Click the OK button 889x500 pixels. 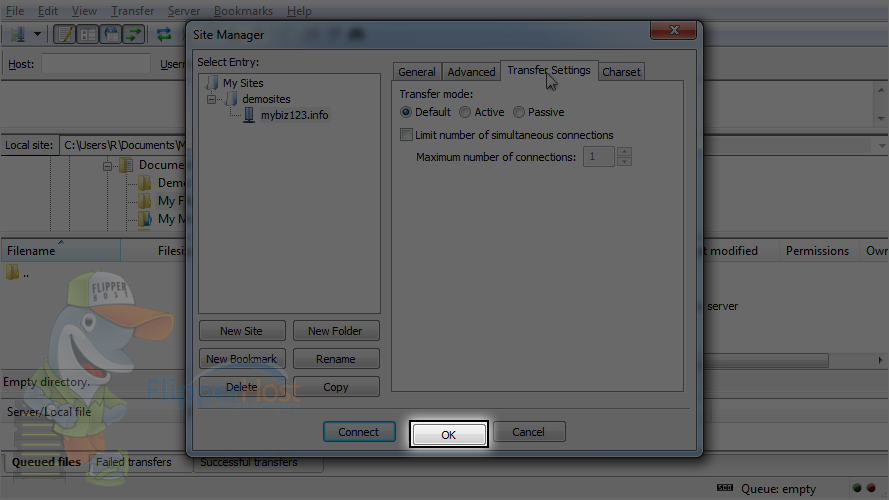point(448,434)
